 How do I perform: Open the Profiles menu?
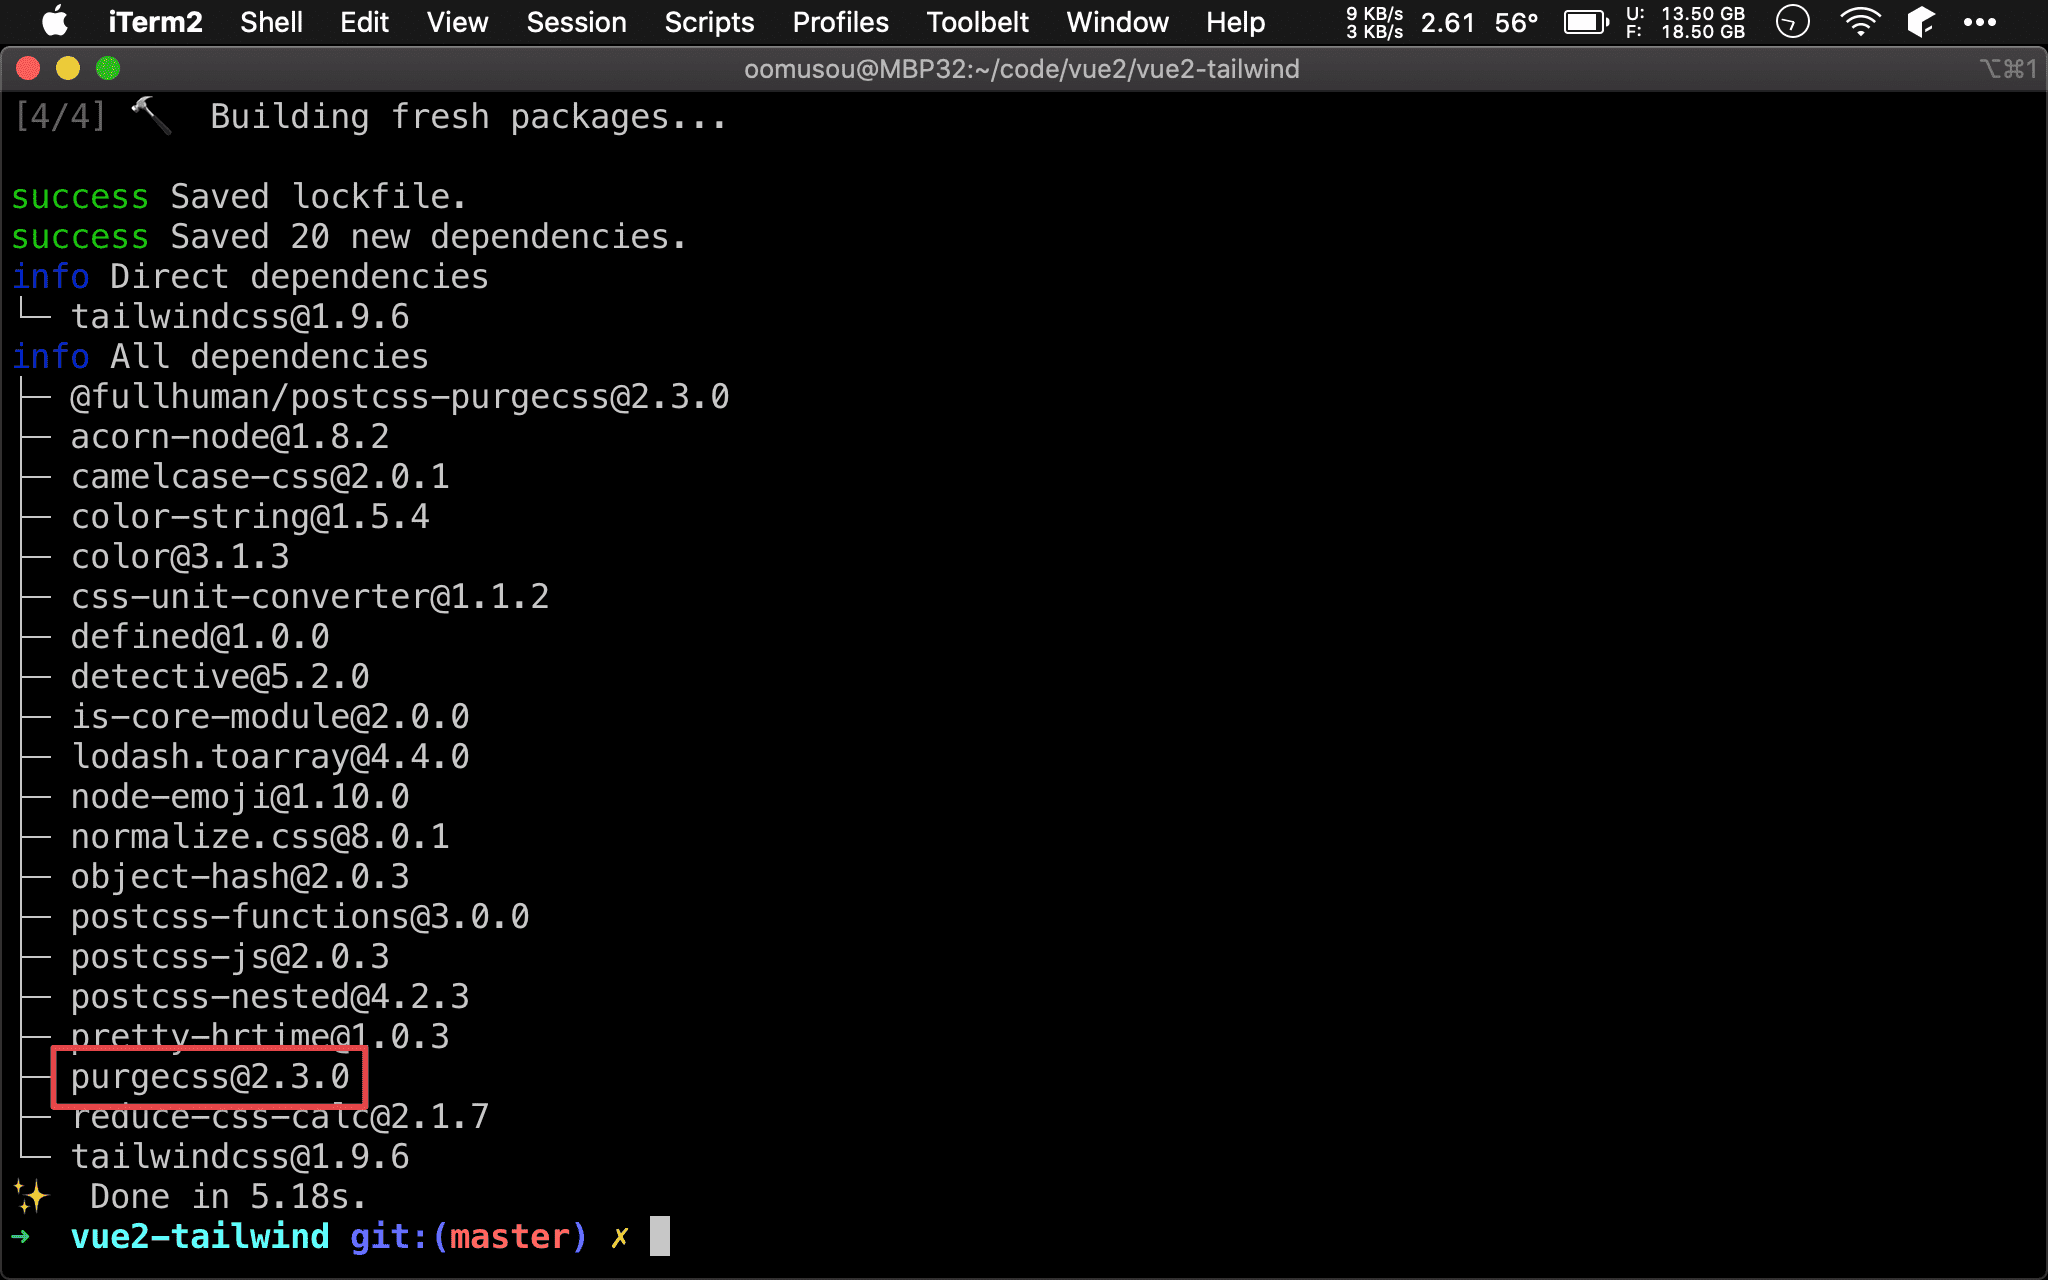pyautogui.click(x=840, y=22)
